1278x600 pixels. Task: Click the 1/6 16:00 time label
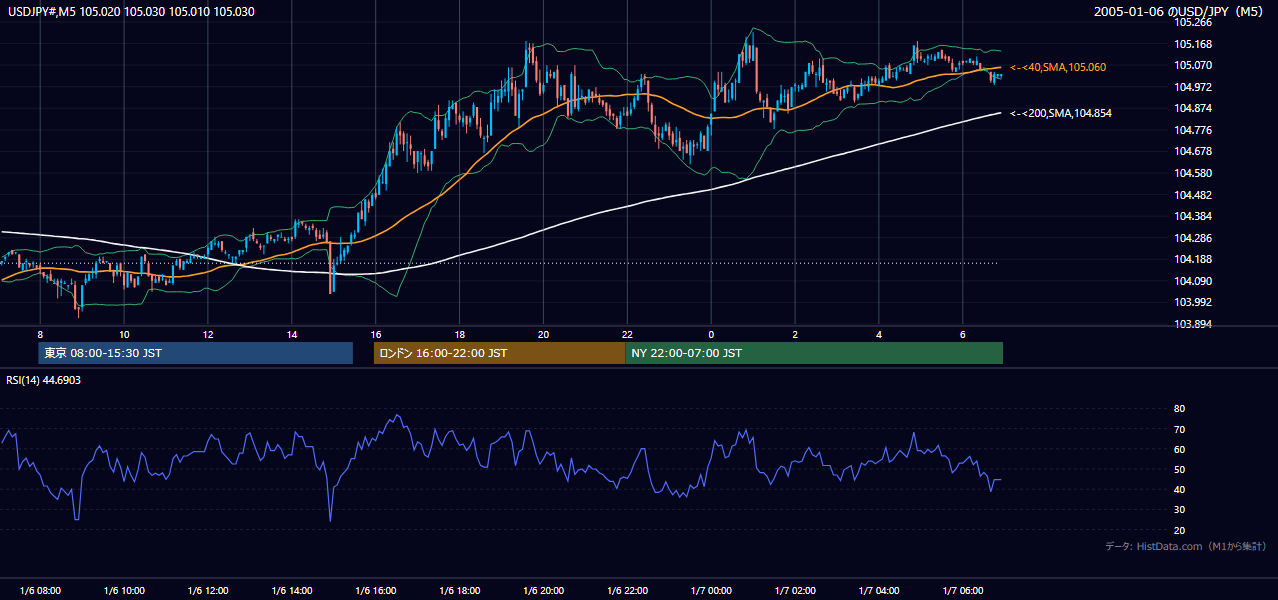[x=375, y=590]
